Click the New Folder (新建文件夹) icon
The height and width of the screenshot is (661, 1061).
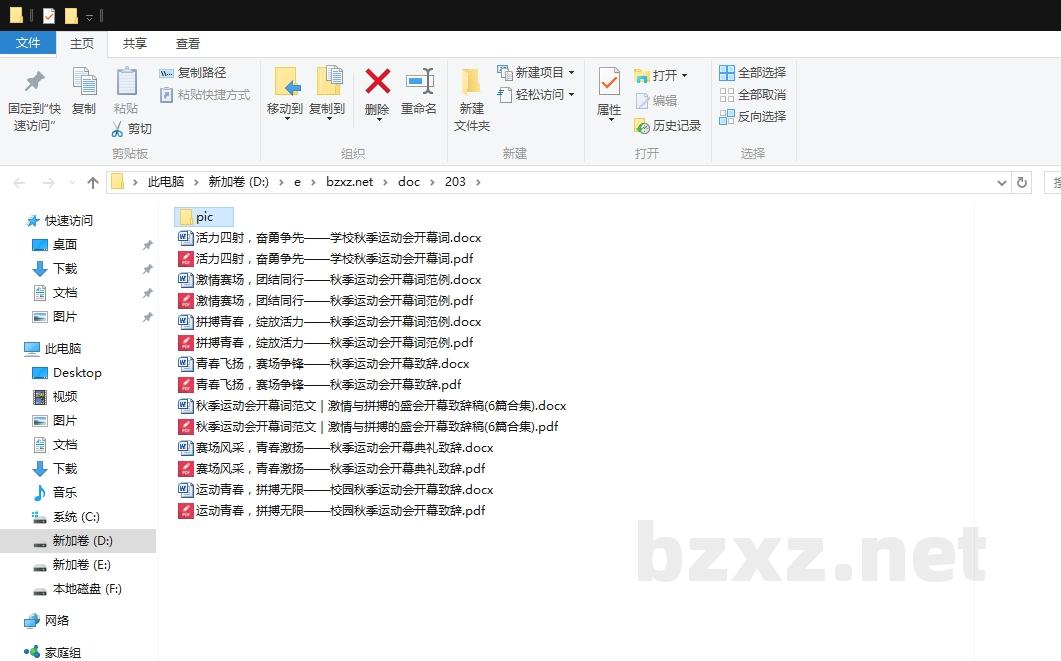pyautogui.click(x=471, y=82)
